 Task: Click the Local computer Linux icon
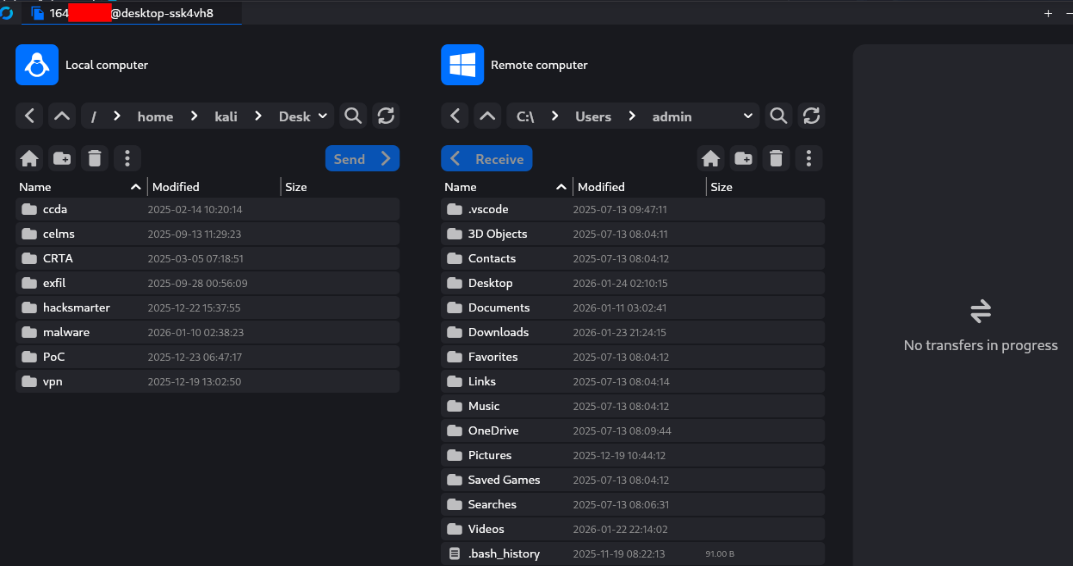pyautogui.click(x=37, y=65)
